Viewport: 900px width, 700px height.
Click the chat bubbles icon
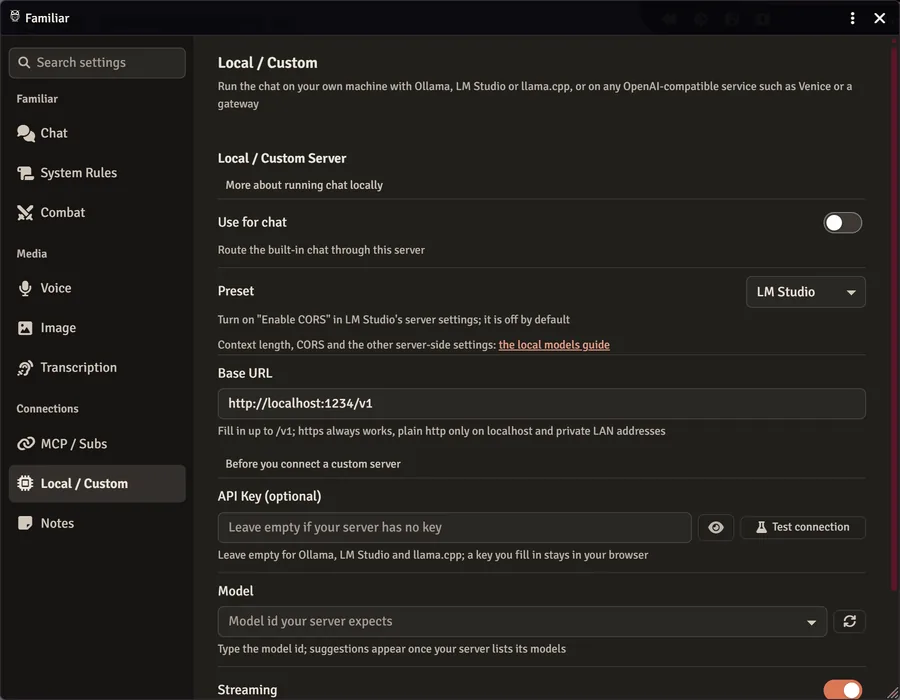(x=25, y=133)
